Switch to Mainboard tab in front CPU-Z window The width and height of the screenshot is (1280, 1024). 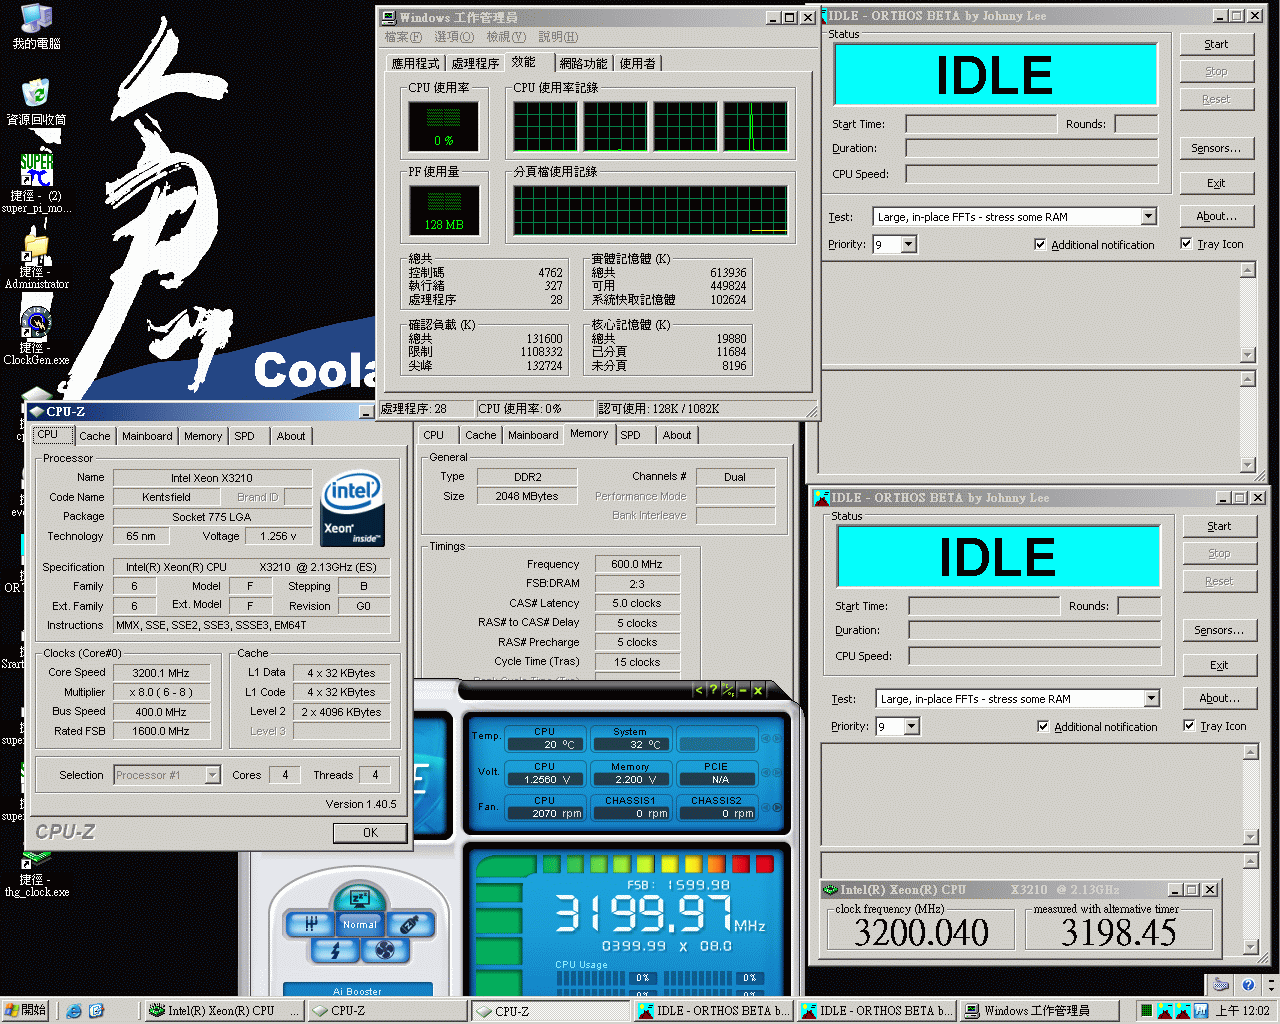click(147, 436)
